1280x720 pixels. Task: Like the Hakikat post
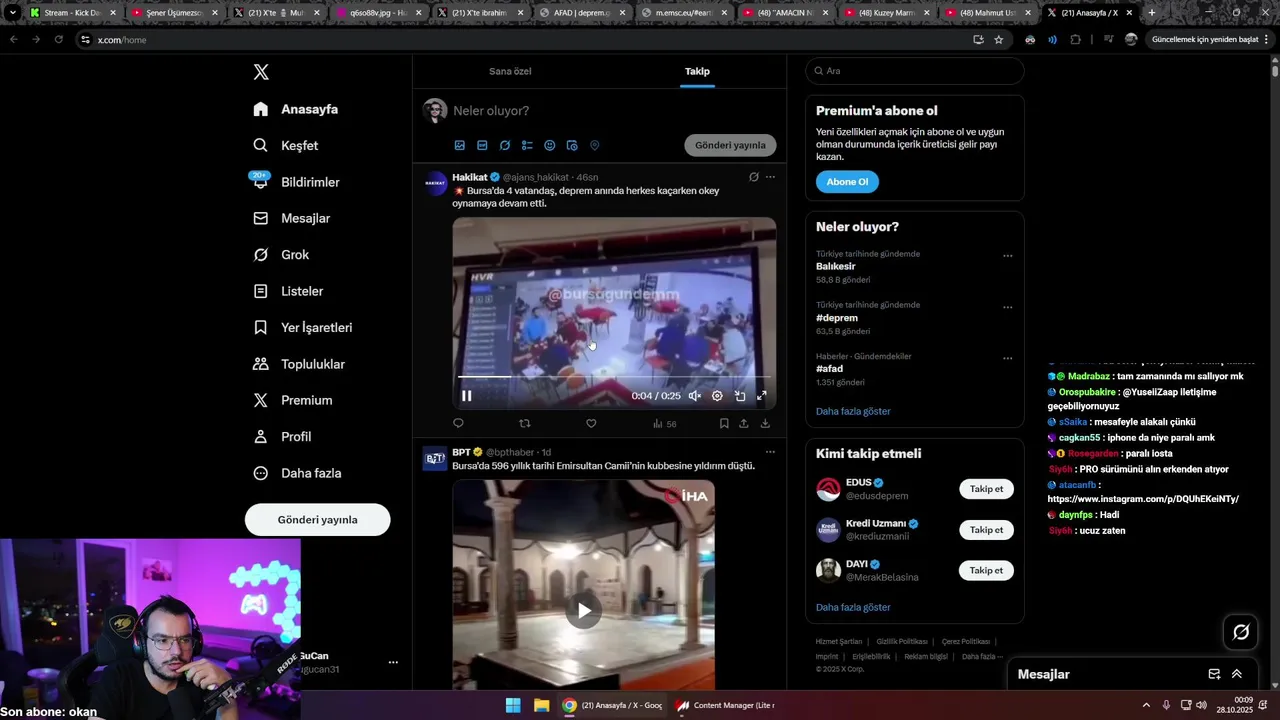591,424
